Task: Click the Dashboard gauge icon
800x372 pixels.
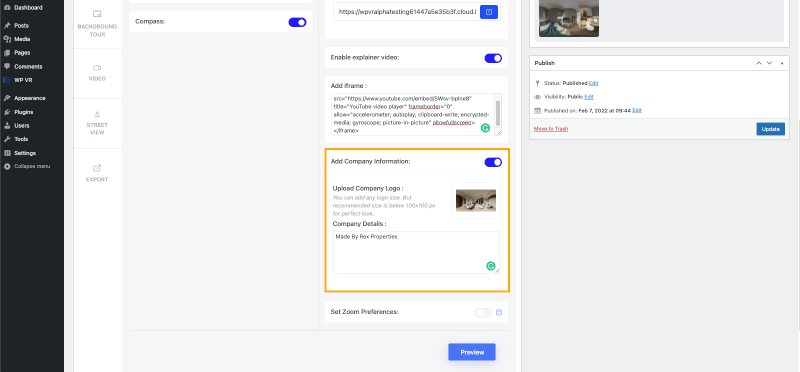Action: [x=7, y=8]
